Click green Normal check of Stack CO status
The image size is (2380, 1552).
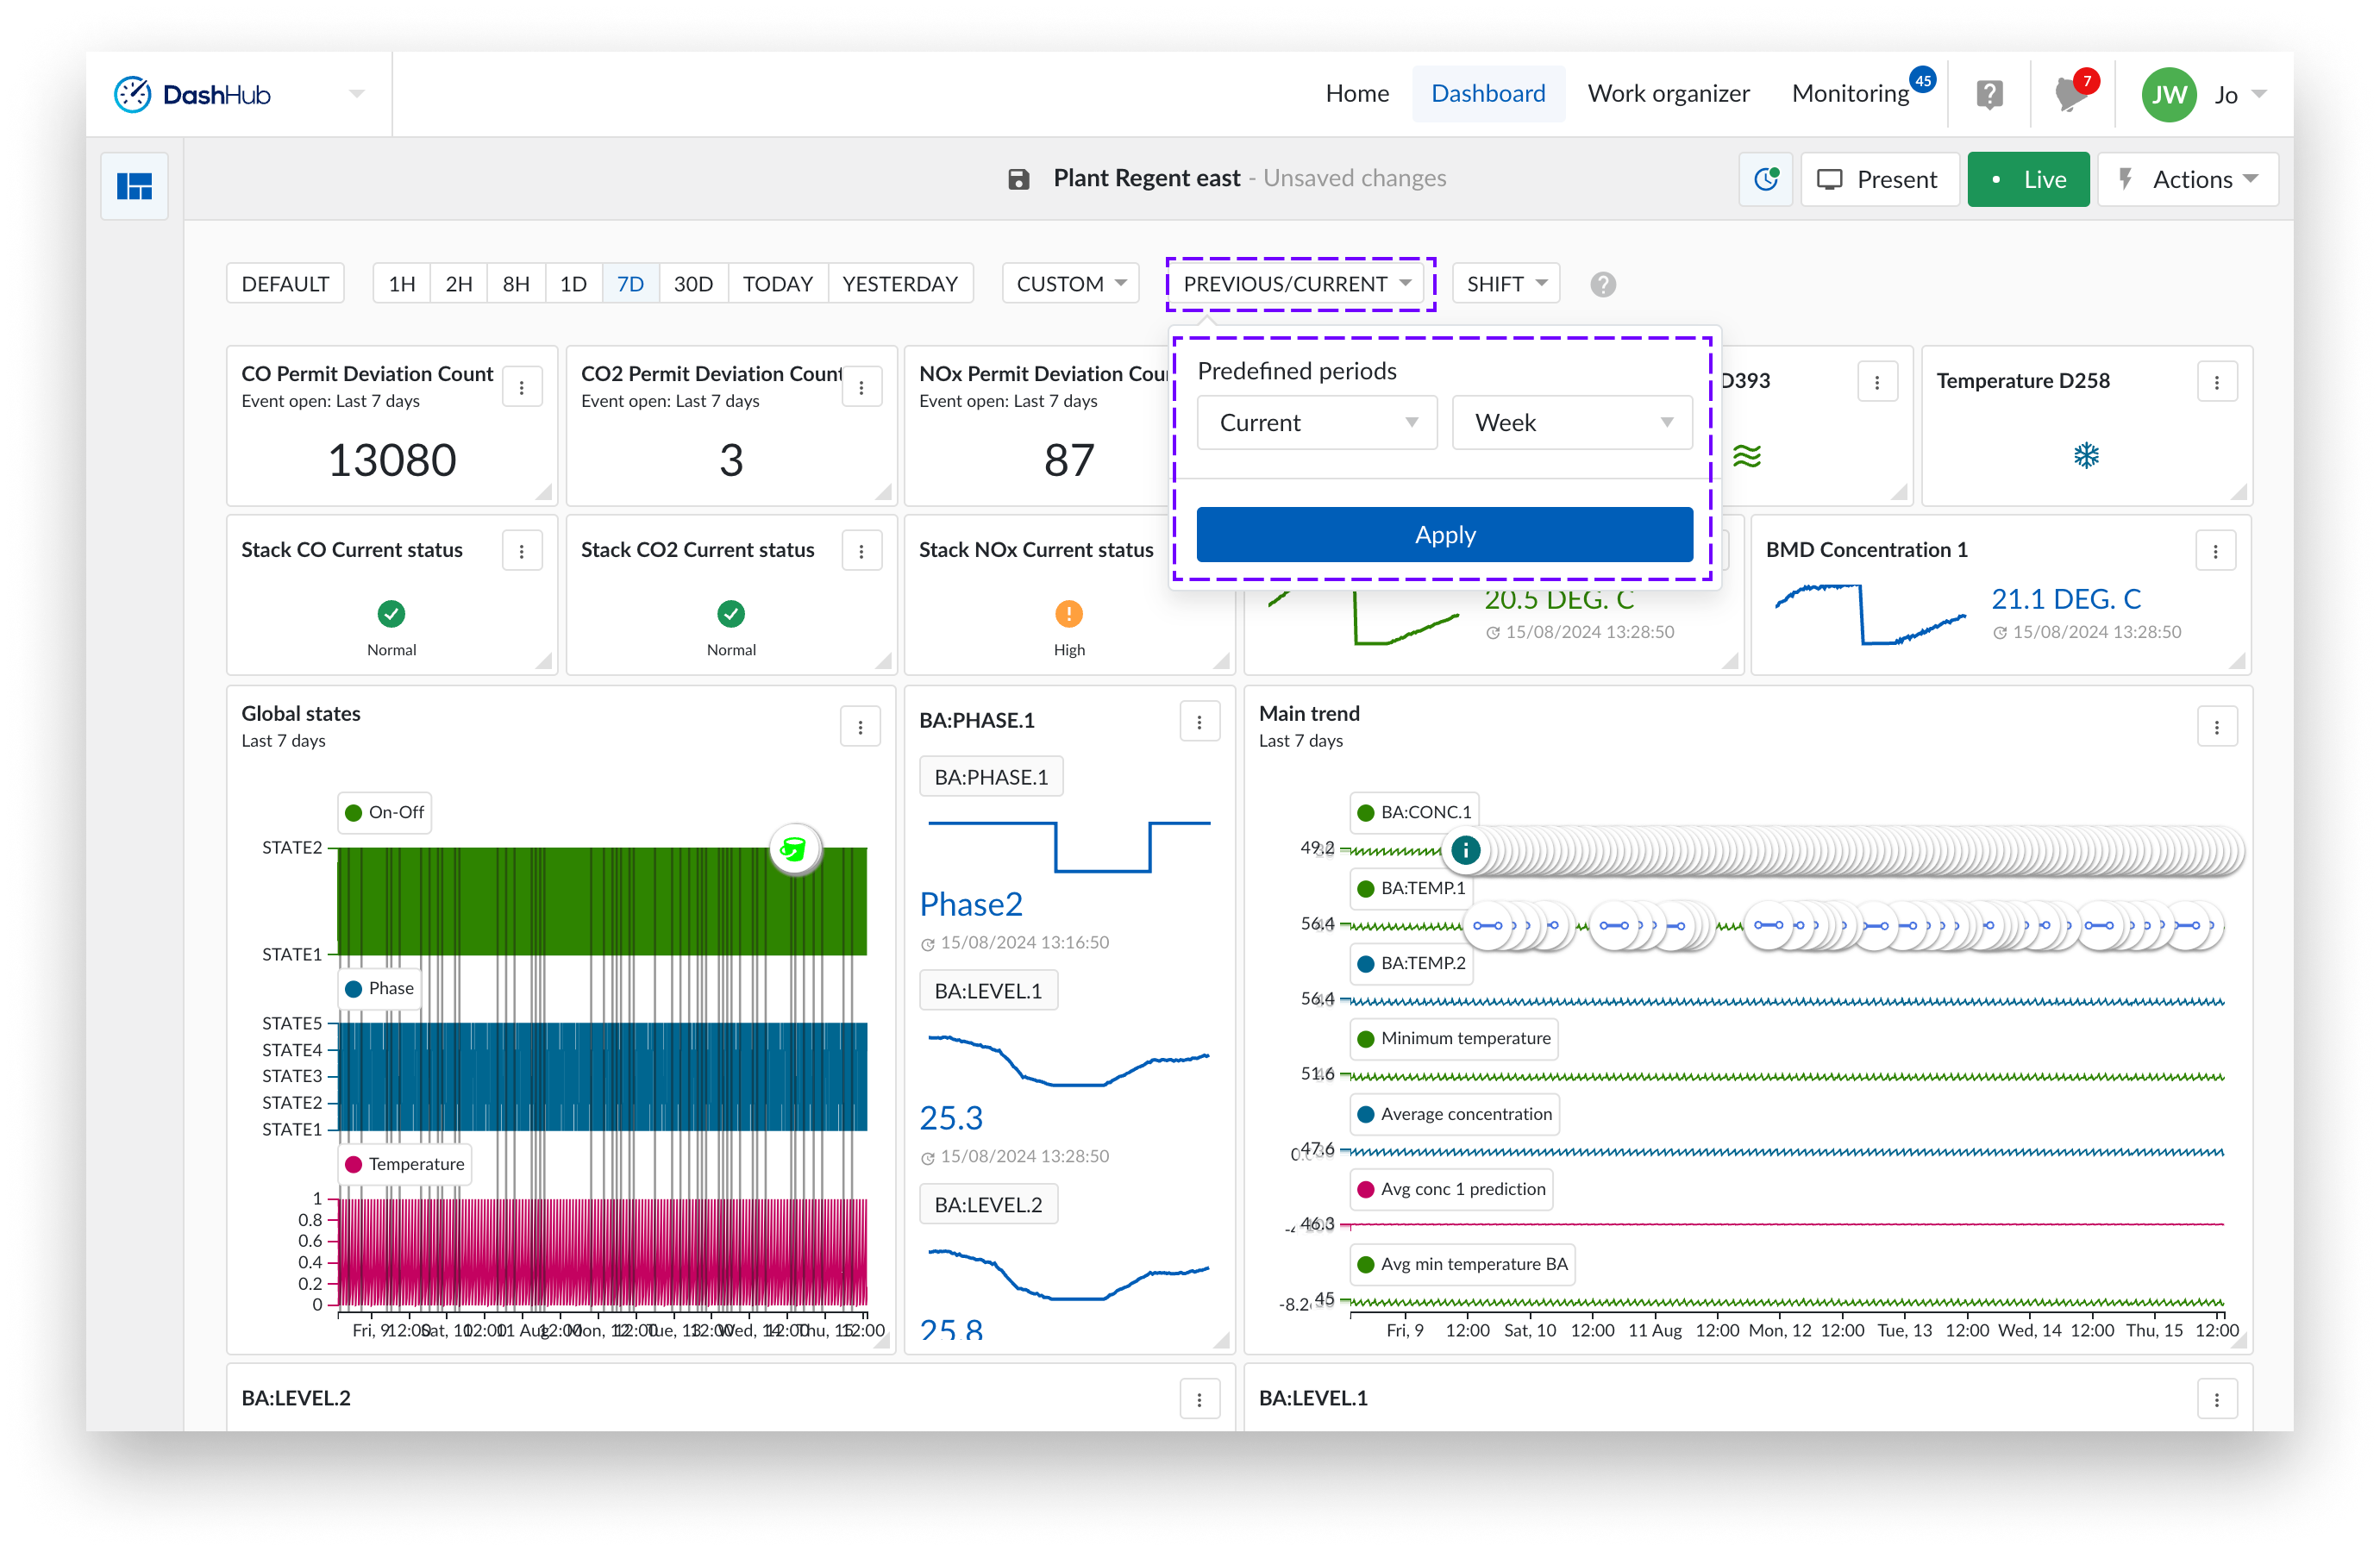(x=391, y=614)
